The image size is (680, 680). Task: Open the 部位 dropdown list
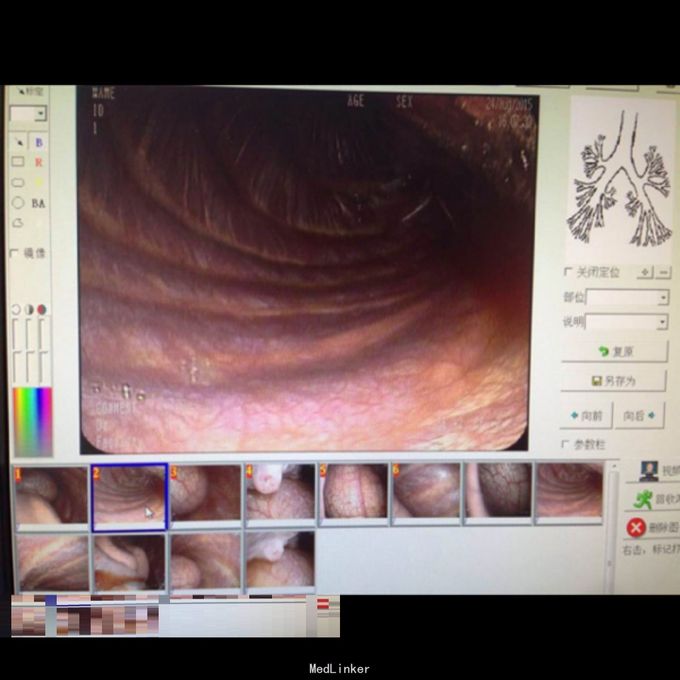(x=662, y=298)
